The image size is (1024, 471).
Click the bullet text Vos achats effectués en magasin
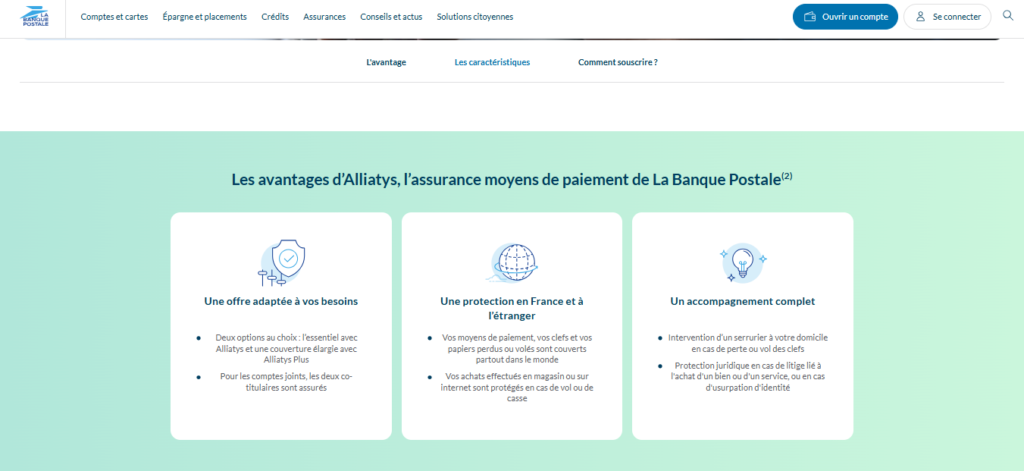(517, 387)
